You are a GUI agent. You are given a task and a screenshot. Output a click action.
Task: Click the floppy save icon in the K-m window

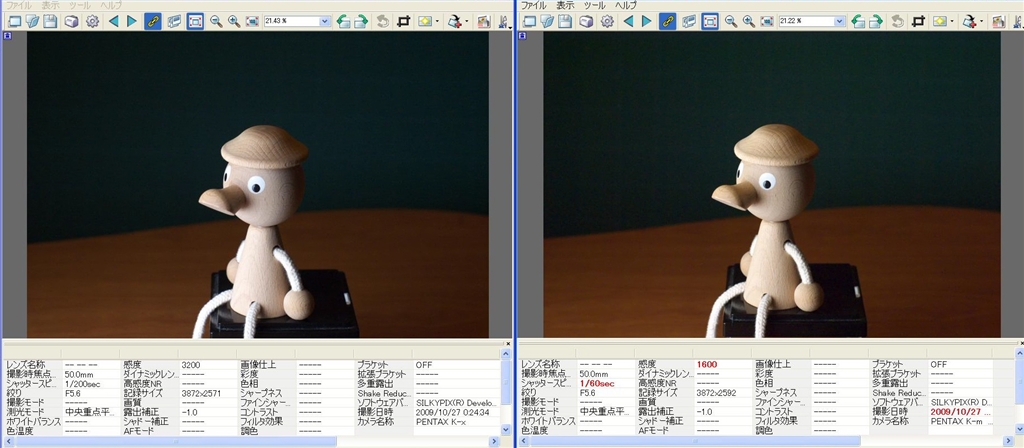coord(565,22)
